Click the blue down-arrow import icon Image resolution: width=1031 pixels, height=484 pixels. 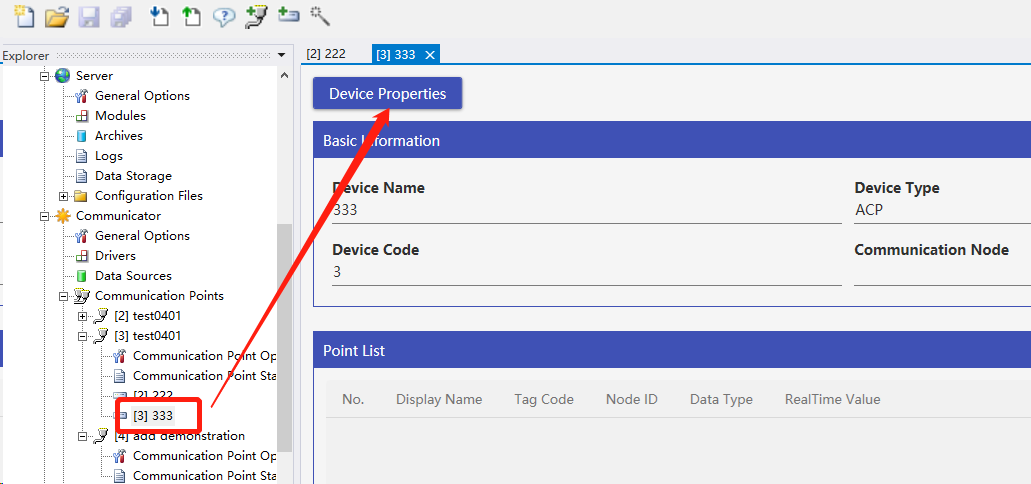(x=158, y=16)
